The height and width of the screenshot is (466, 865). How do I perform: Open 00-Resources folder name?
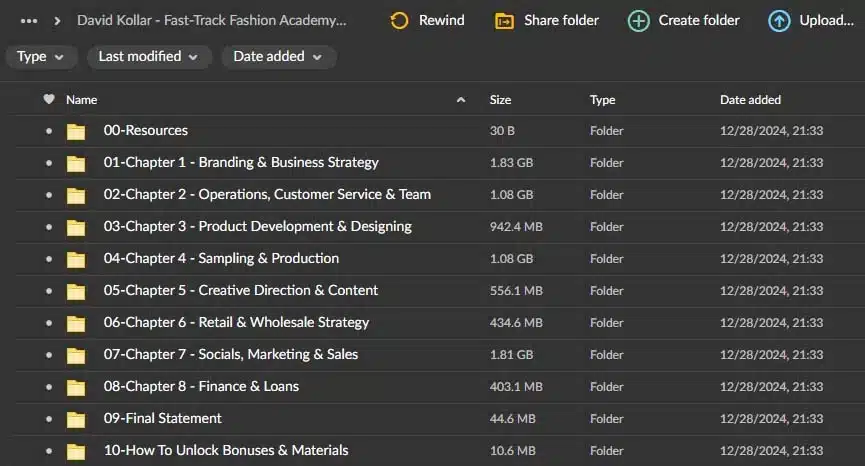point(146,130)
